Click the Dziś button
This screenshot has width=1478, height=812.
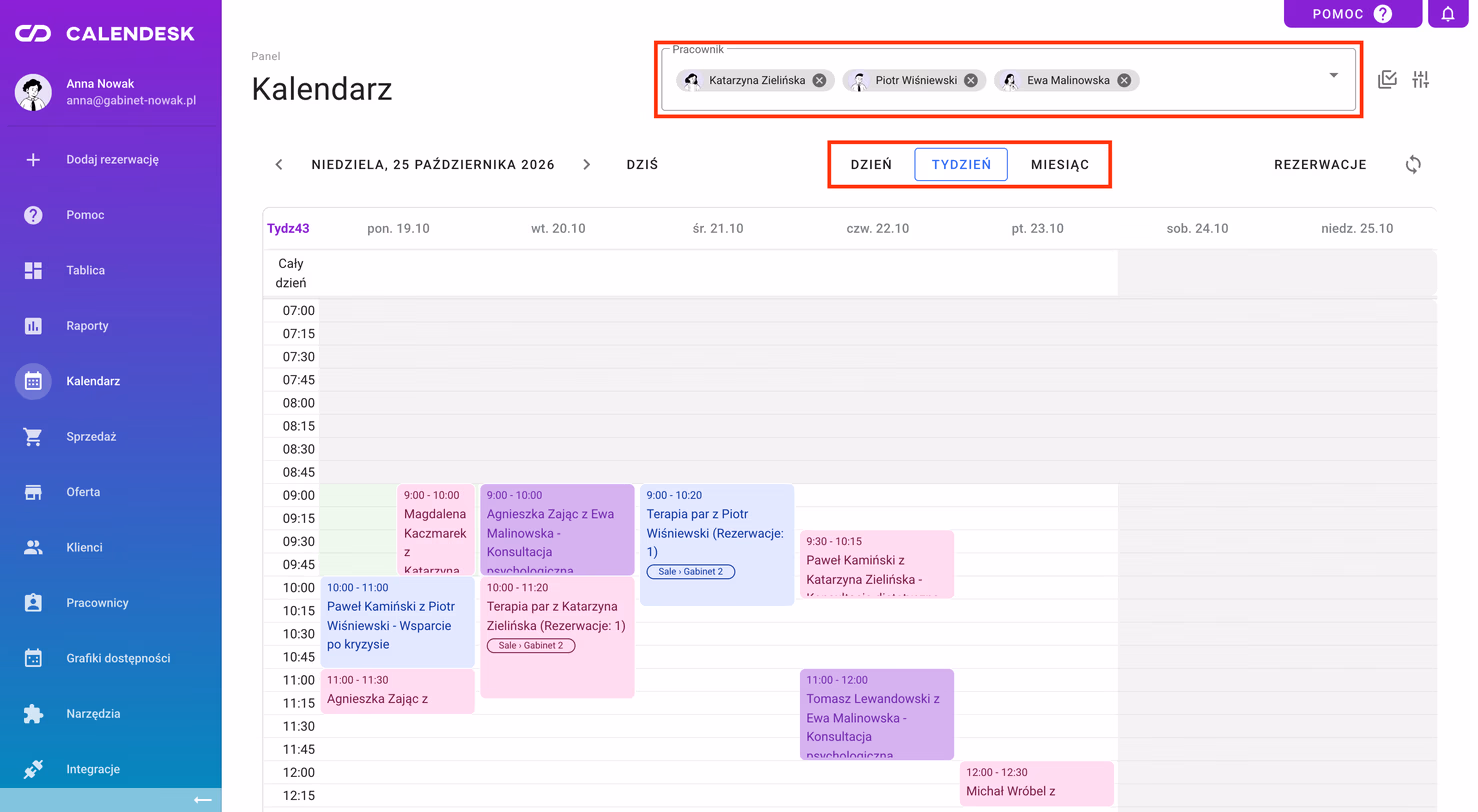click(x=642, y=165)
